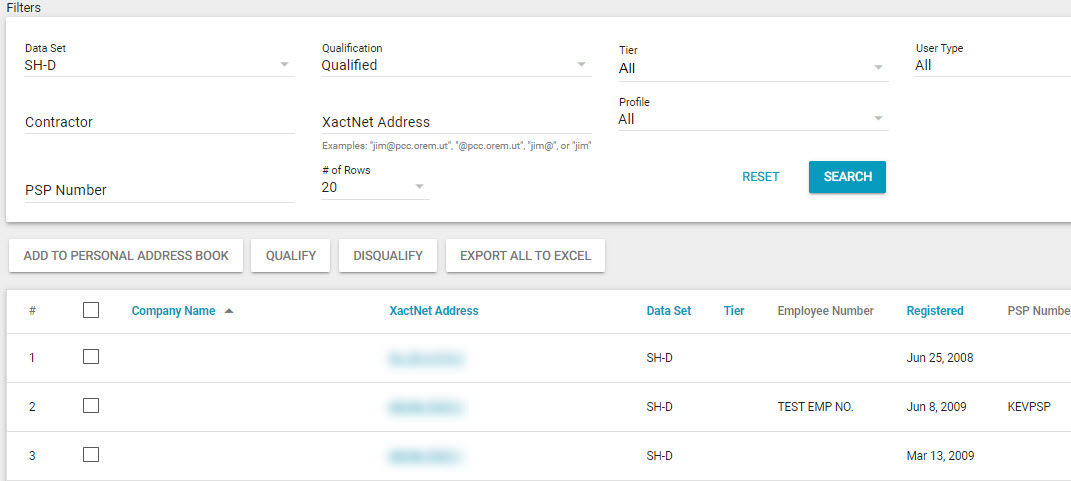Open the User Type dropdown
Screen dimensions: 1071x481
[990, 66]
